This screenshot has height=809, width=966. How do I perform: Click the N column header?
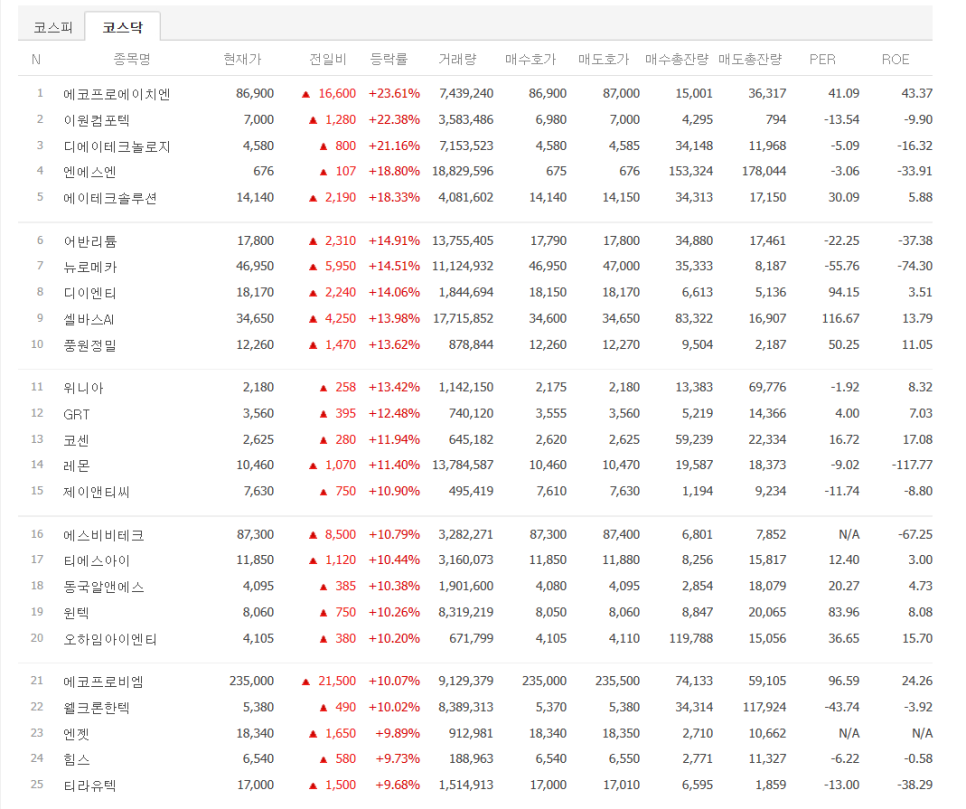coord(36,60)
